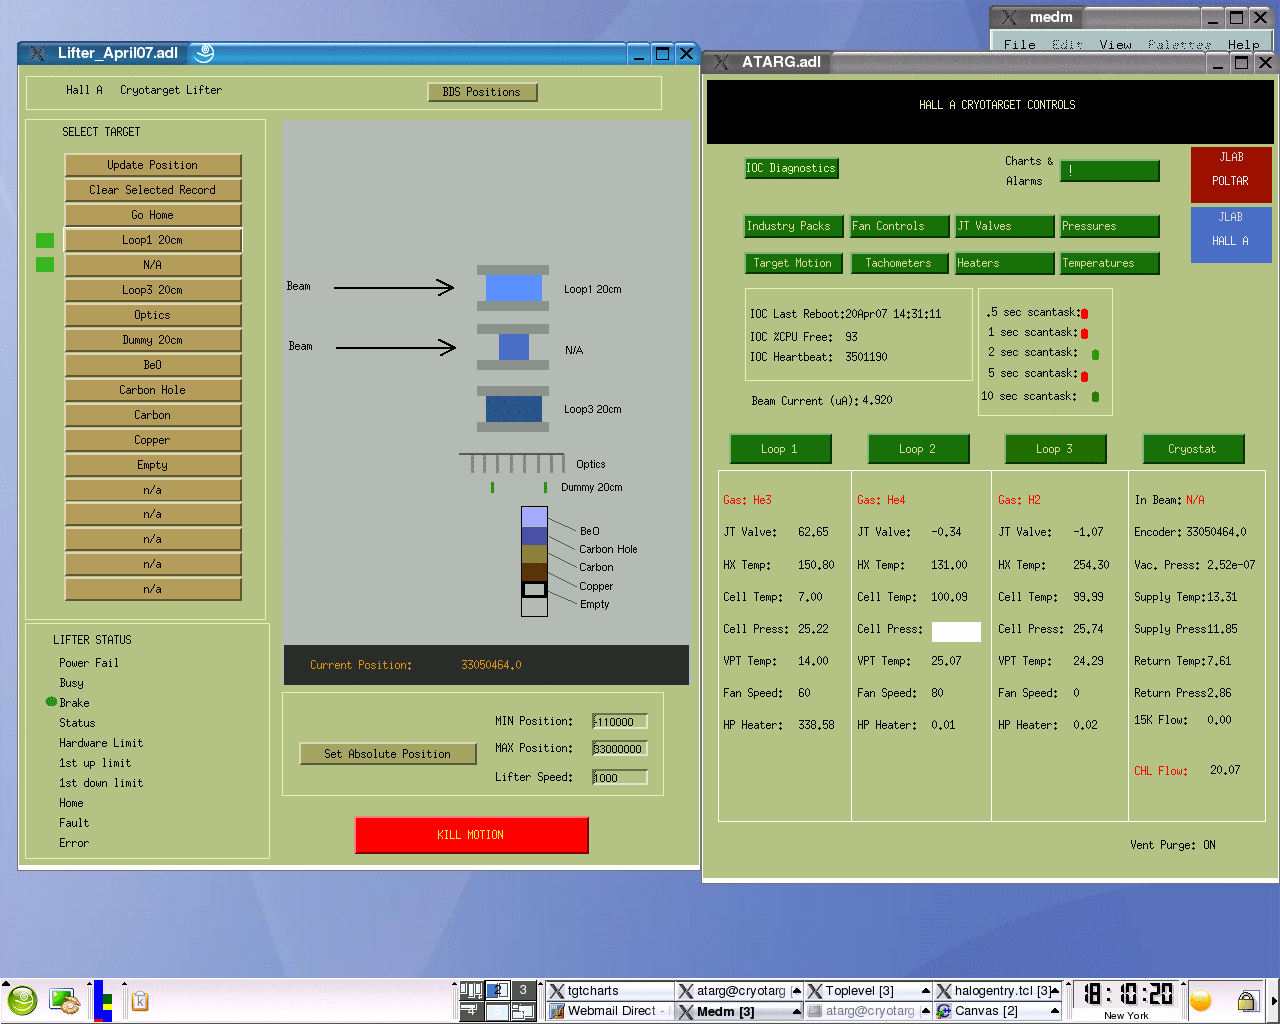Click MIN Position input field

620,722
